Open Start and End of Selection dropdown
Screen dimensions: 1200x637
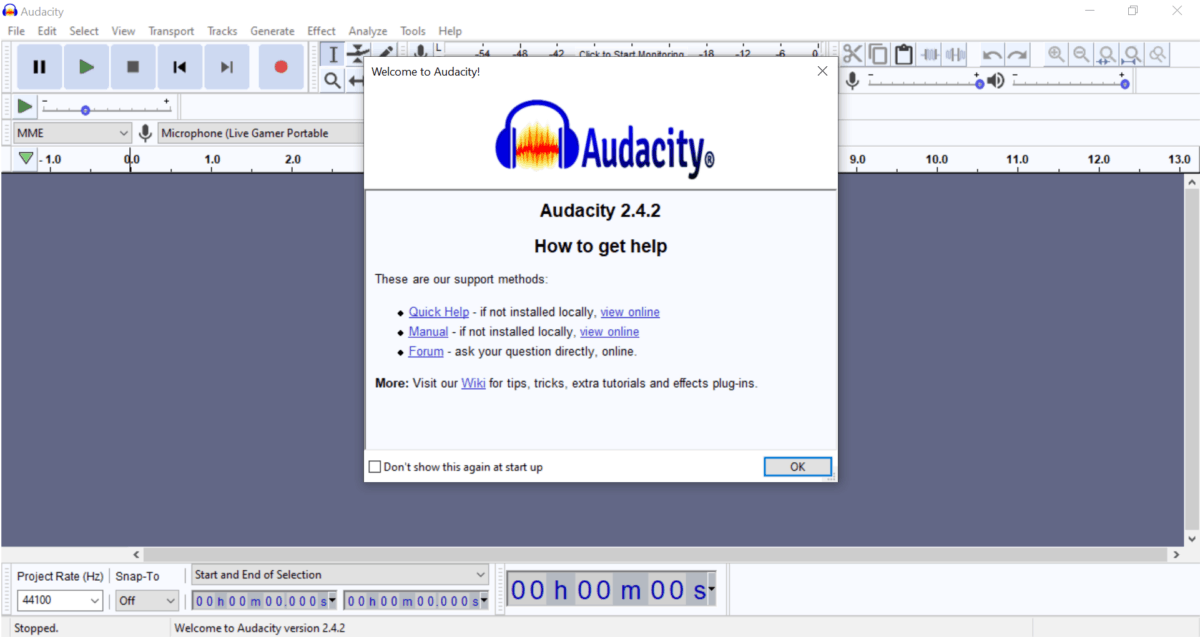(340, 575)
